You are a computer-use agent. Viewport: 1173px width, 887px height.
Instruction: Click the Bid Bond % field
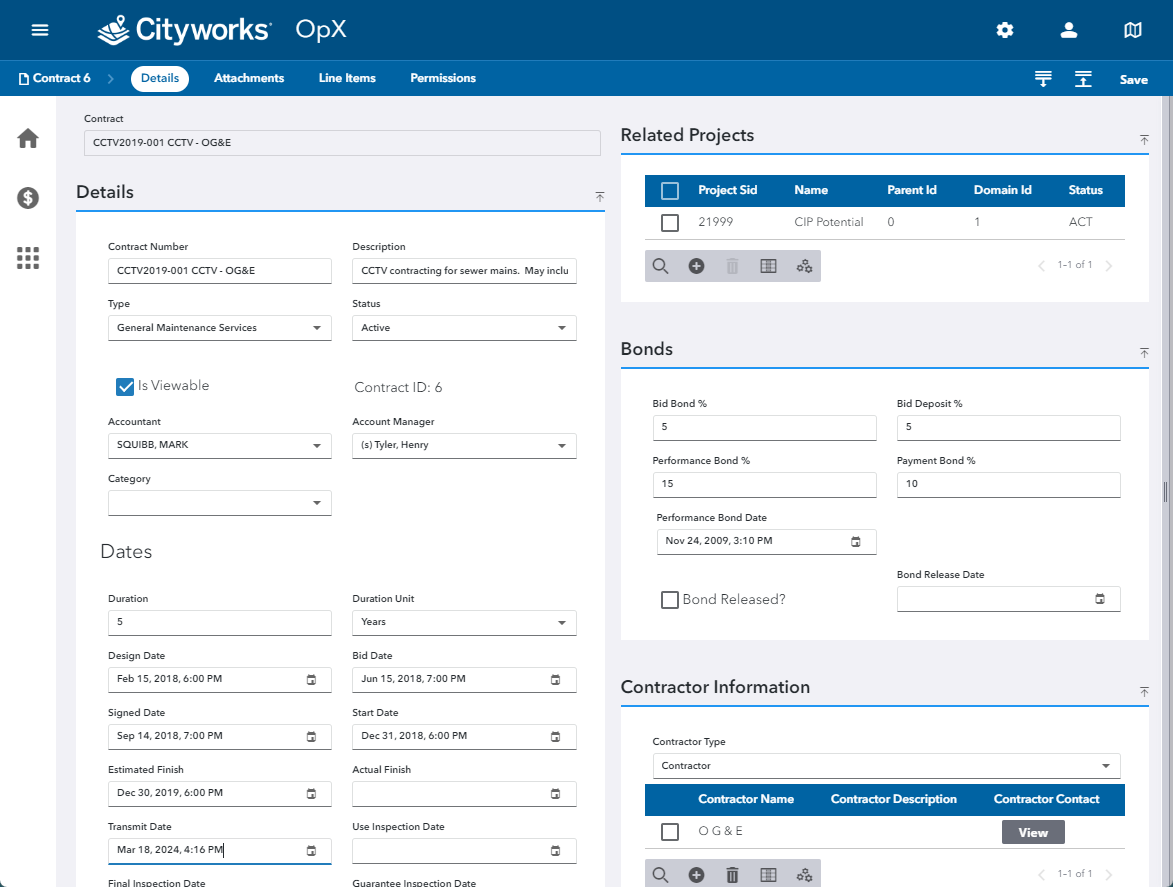pos(764,427)
